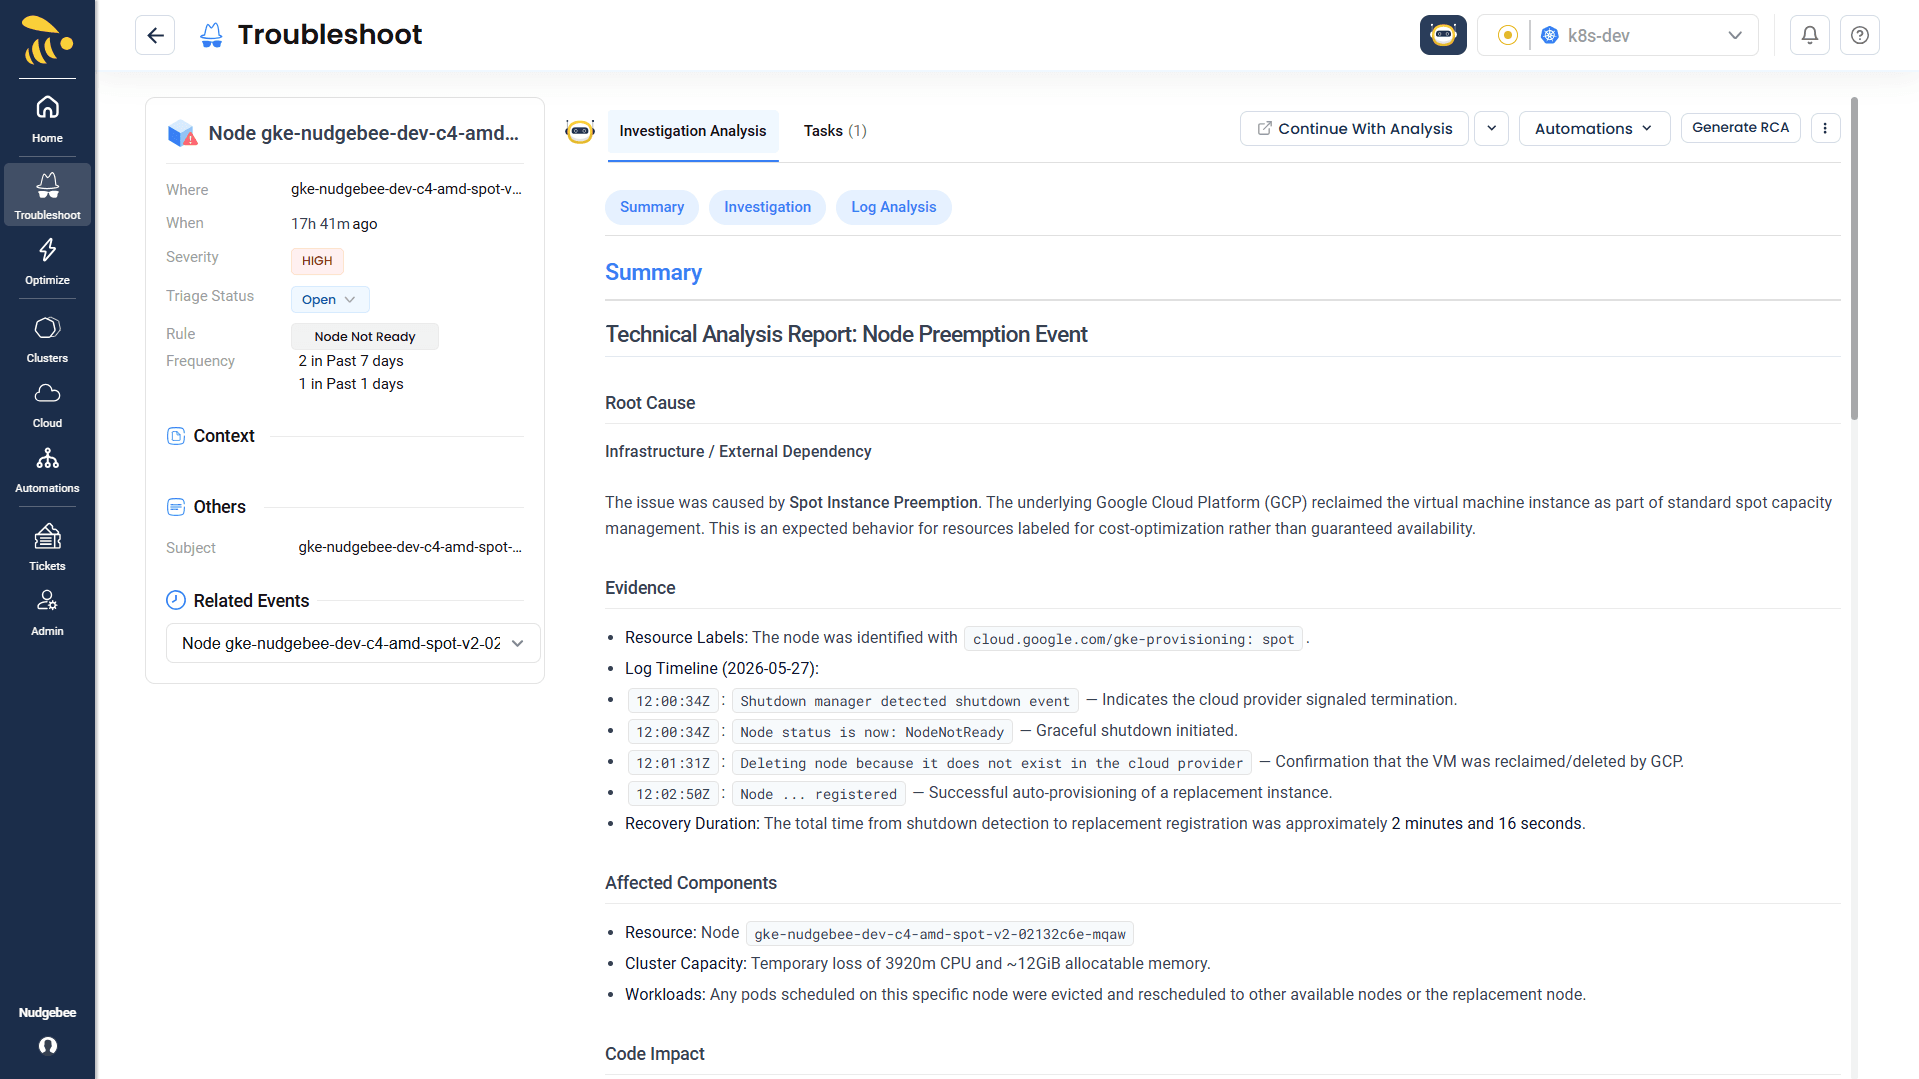Jump to the Summary section pill

[652, 207]
